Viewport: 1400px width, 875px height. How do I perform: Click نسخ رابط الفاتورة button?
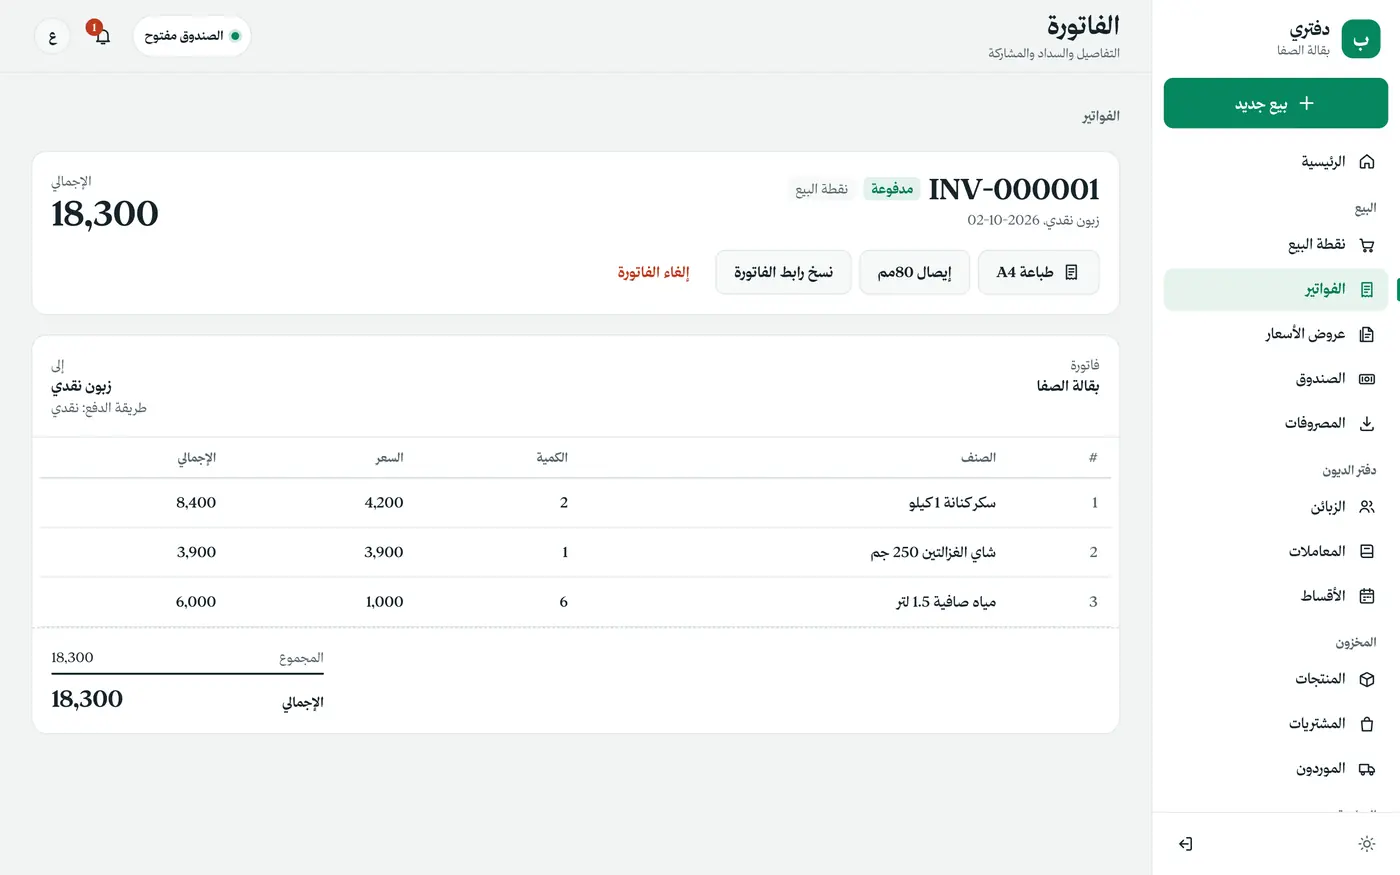[783, 272]
